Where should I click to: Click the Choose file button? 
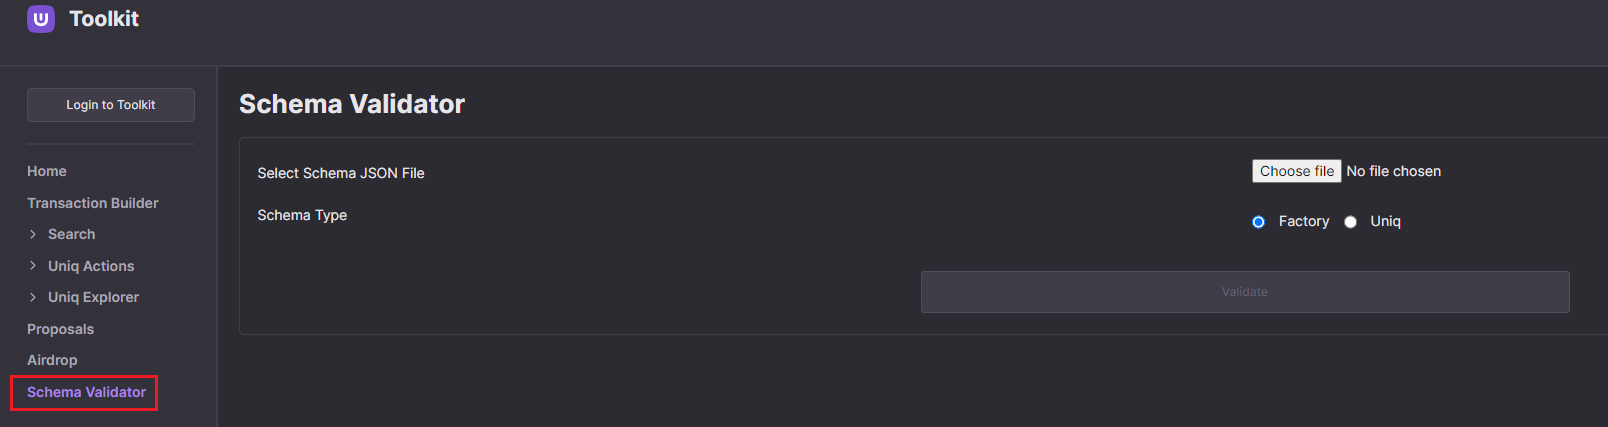1297,171
